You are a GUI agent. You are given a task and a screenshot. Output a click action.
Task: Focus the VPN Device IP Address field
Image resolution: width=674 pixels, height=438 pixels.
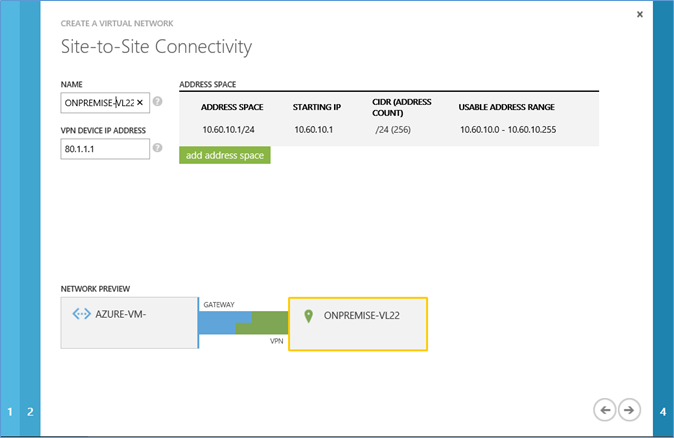pos(105,149)
